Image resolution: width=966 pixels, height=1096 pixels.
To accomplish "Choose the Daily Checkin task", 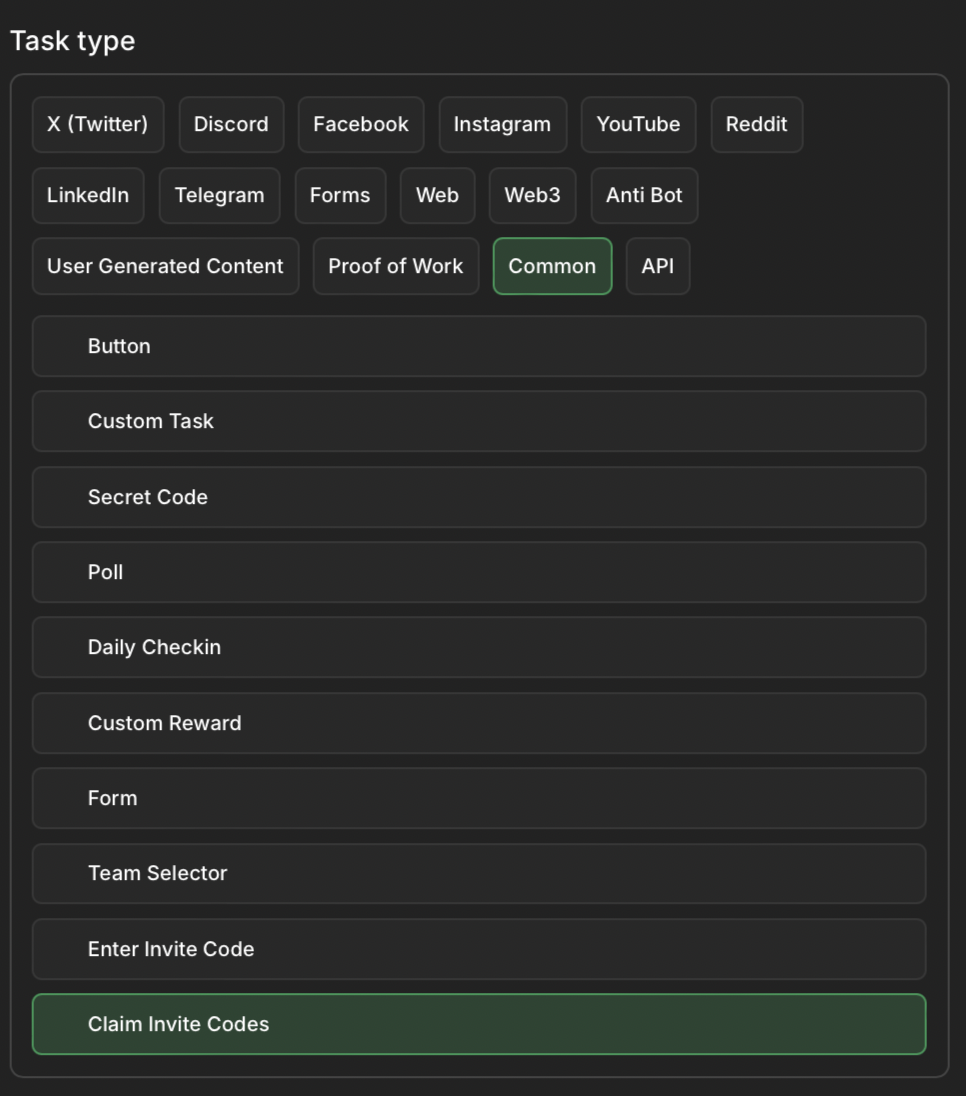I will (x=478, y=647).
